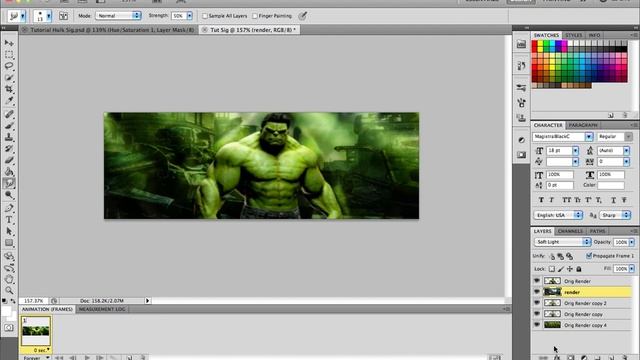Viewport: 640px width, 360px height.
Task: Select the Eraser tool
Action: (9, 160)
